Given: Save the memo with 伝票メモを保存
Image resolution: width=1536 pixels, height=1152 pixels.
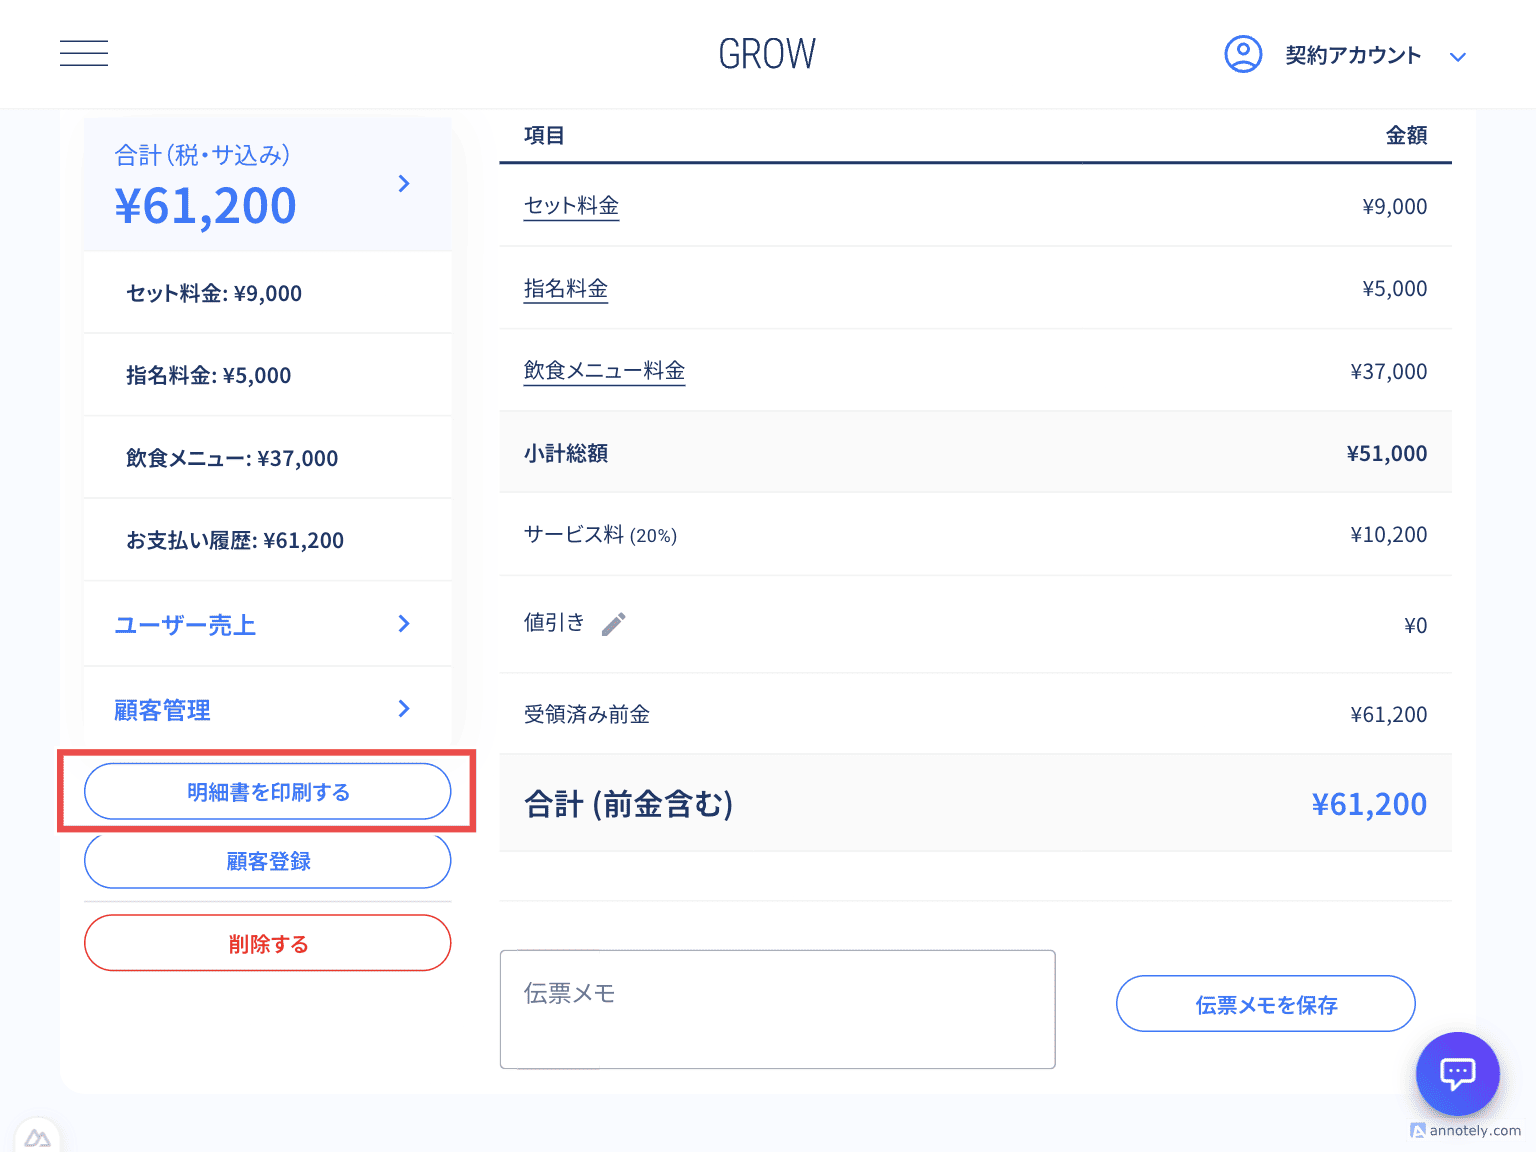Looking at the screenshot, I should coord(1265,1004).
